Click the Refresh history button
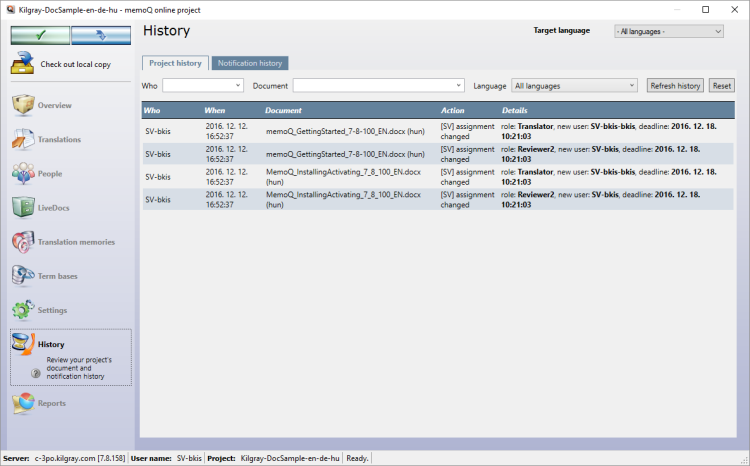The height and width of the screenshot is (466, 750). click(675, 86)
